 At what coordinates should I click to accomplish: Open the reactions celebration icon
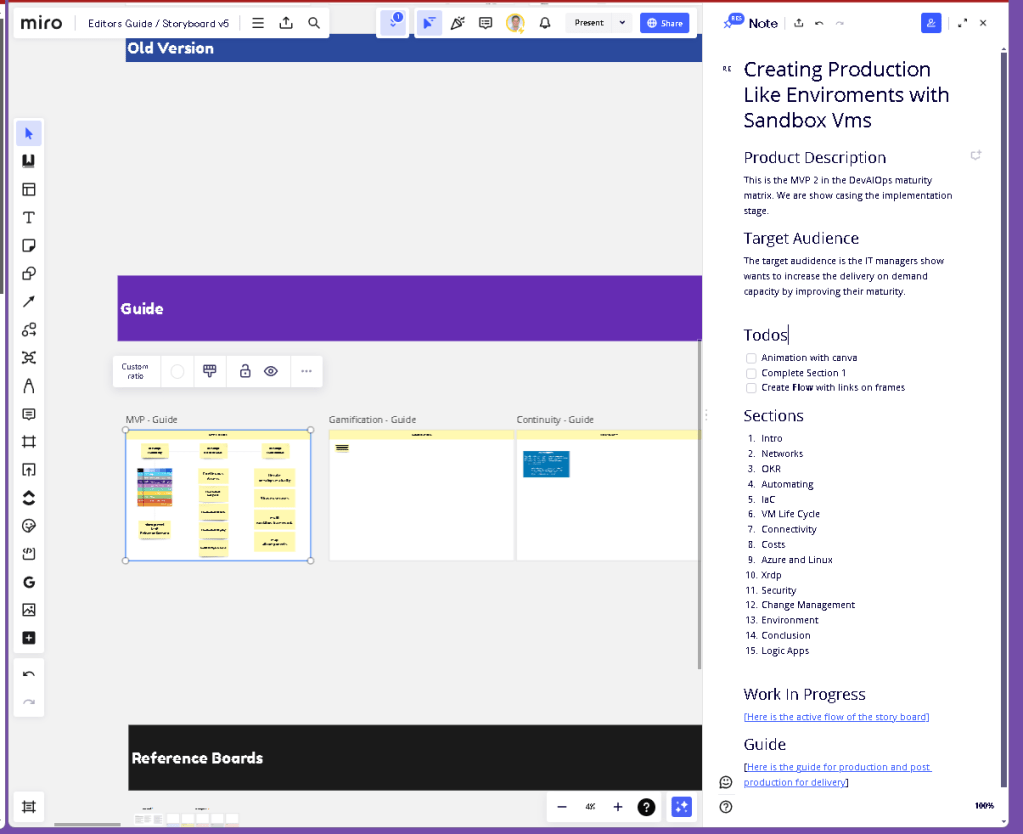457,23
